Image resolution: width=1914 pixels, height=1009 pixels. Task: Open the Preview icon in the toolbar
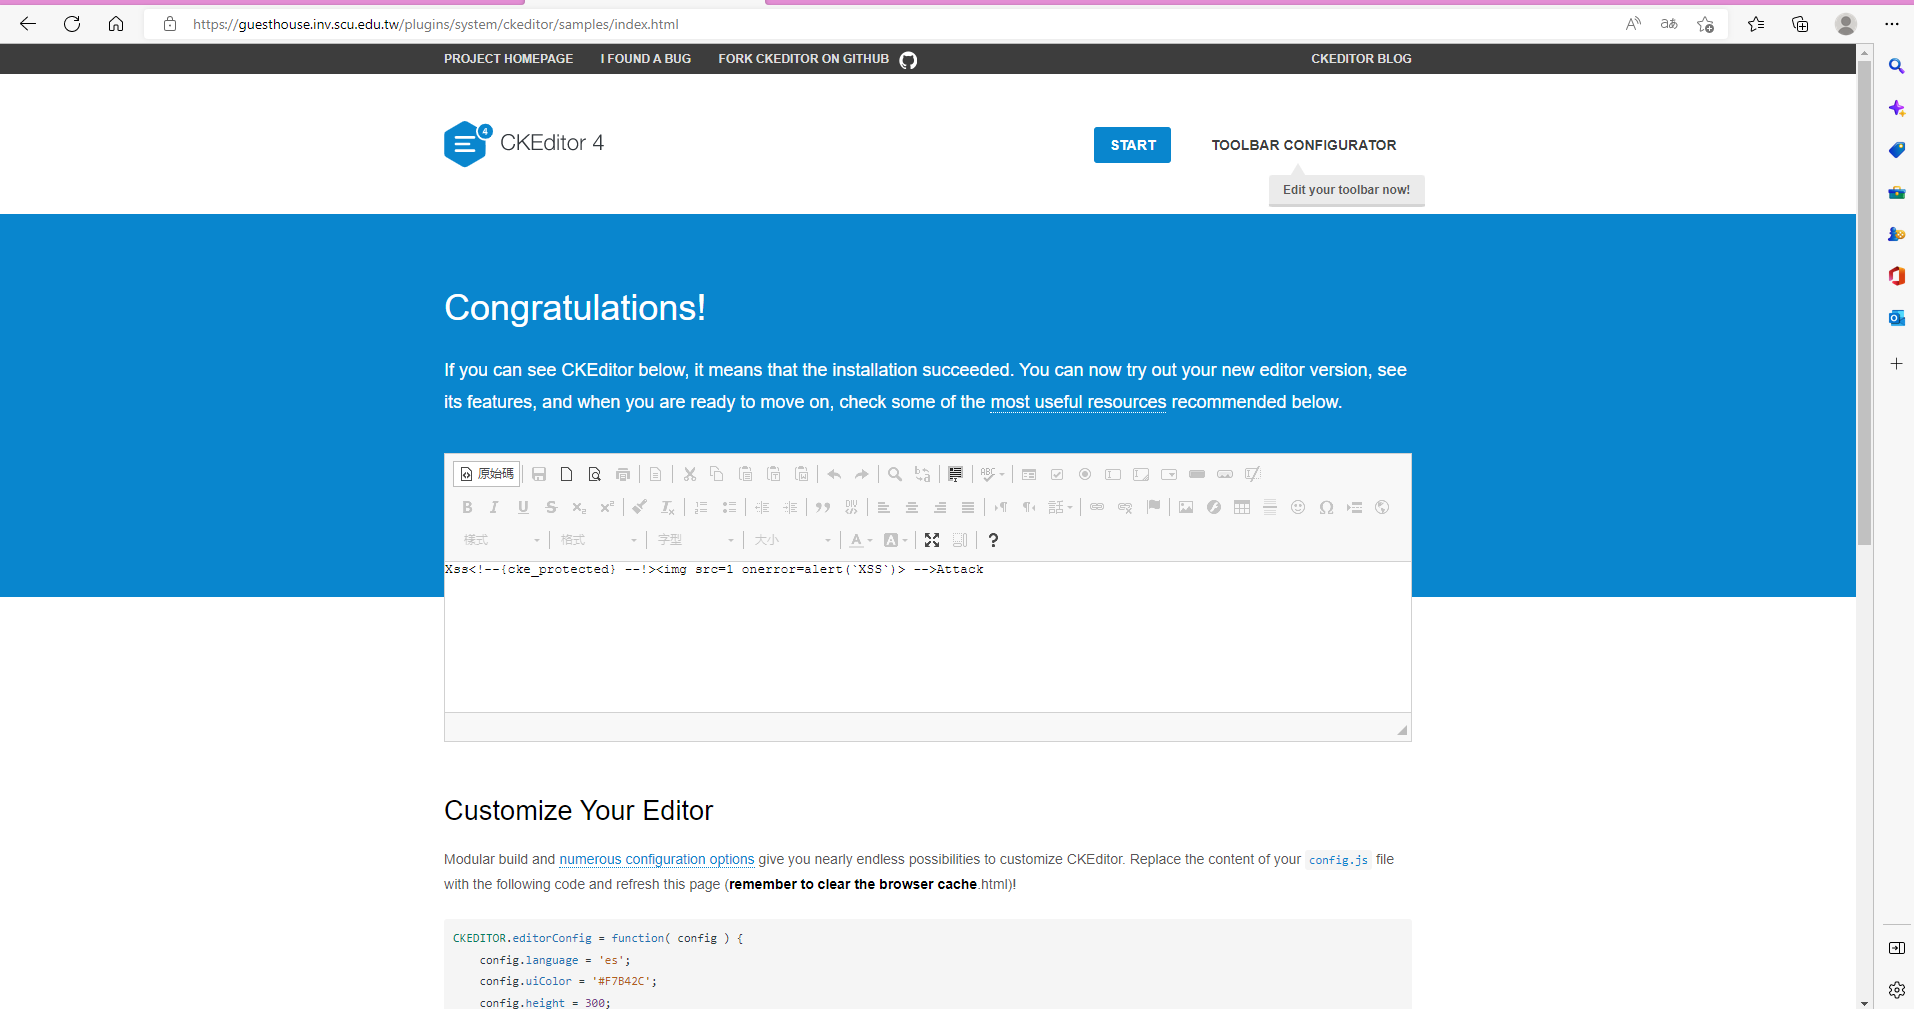[x=595, y=474]
